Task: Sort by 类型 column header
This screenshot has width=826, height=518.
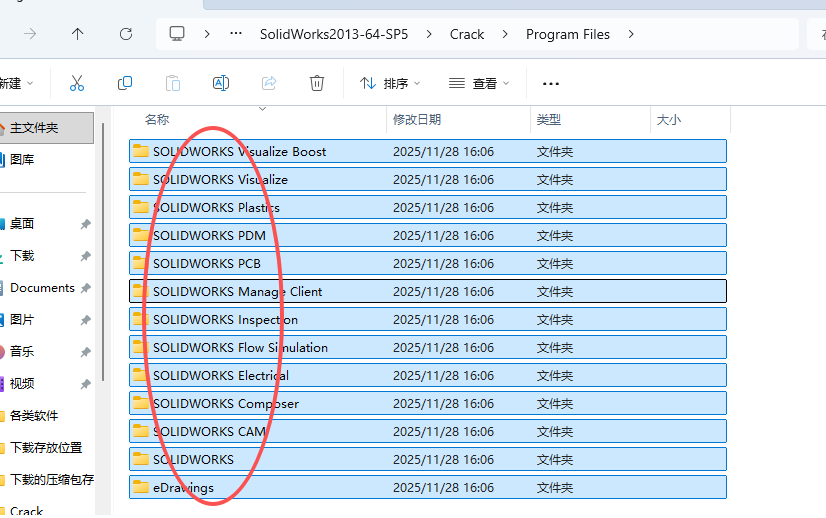Action: pyautogui.click(x=548, y=120)
